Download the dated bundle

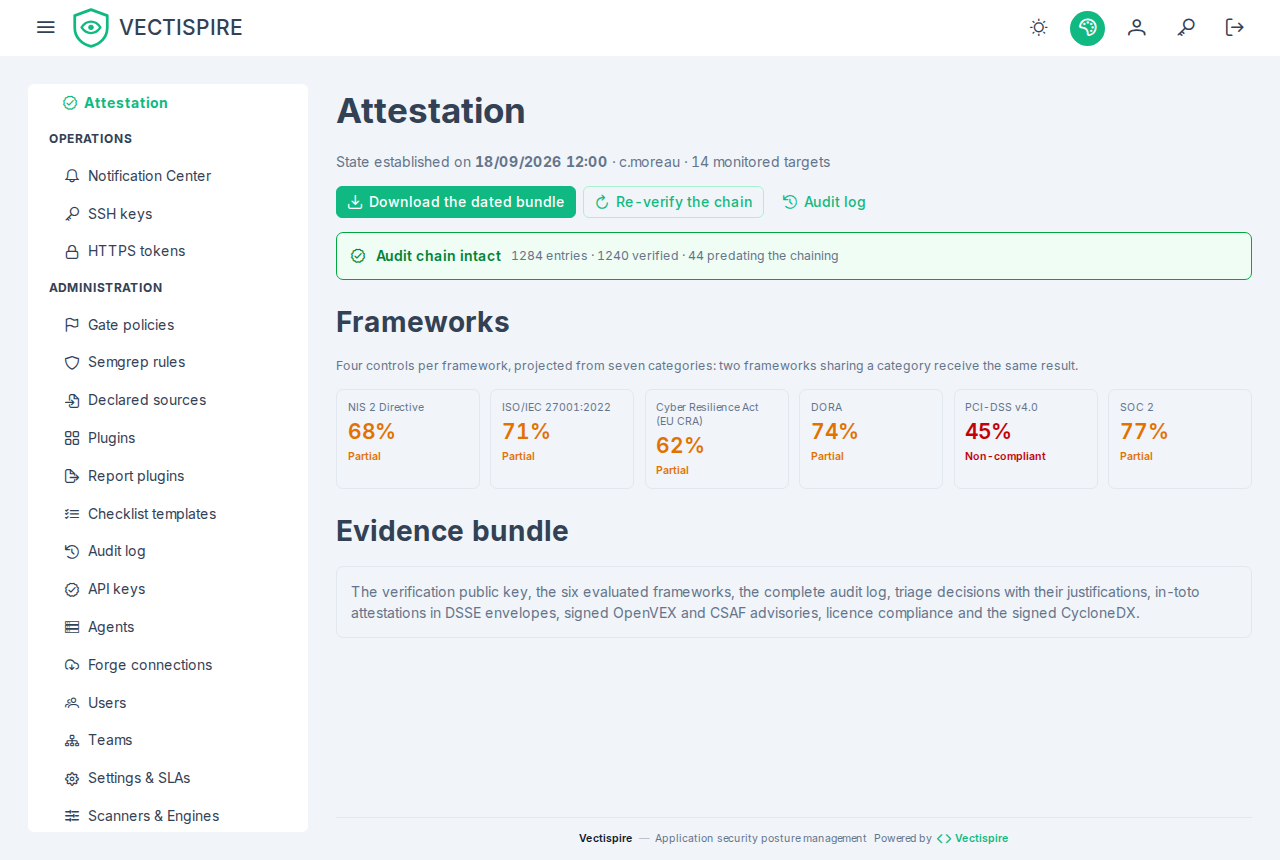tap(456, 202)
